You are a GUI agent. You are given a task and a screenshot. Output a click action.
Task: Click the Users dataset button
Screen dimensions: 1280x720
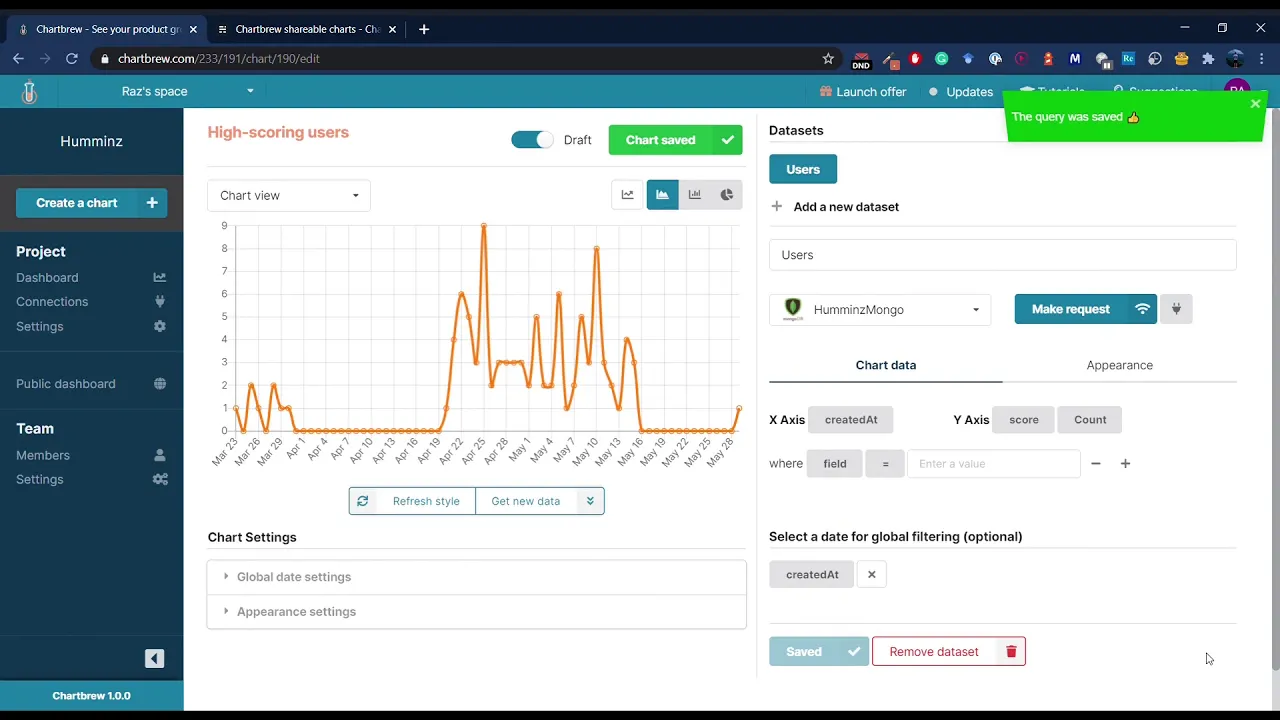click(x=802, y=169)
